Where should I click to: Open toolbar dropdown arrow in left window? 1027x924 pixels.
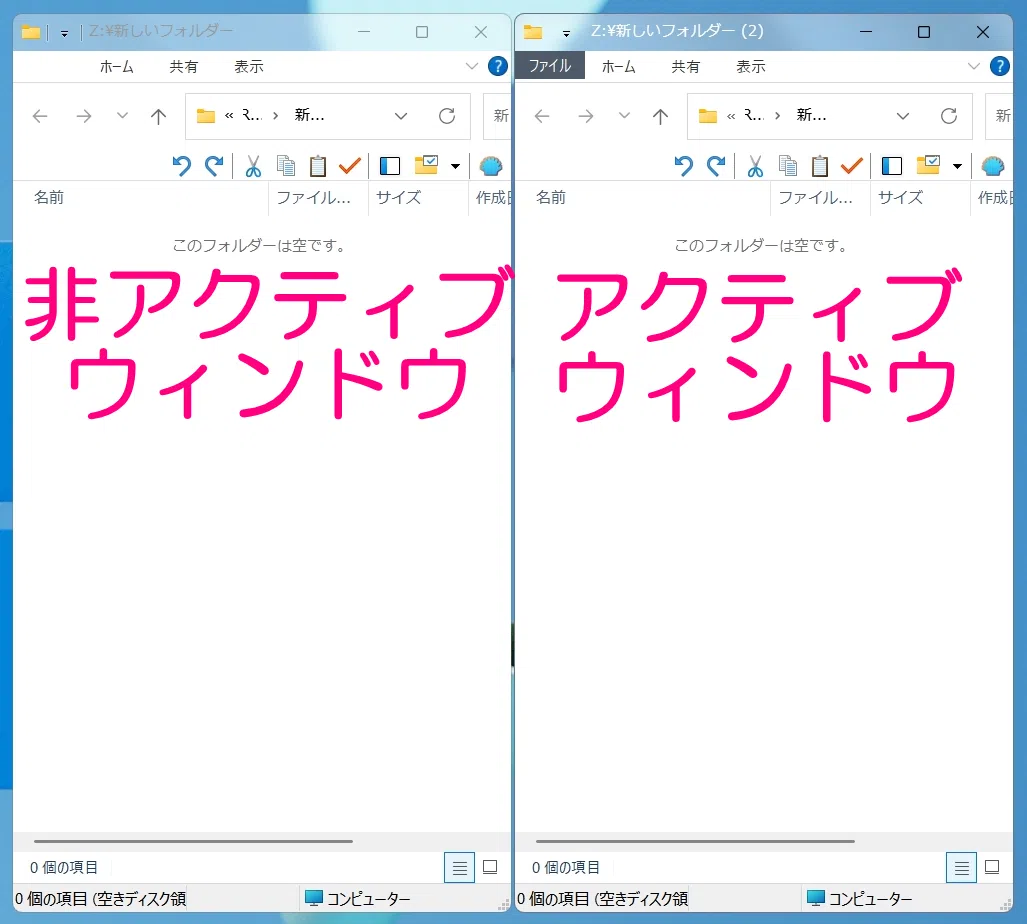coord(455,166)
